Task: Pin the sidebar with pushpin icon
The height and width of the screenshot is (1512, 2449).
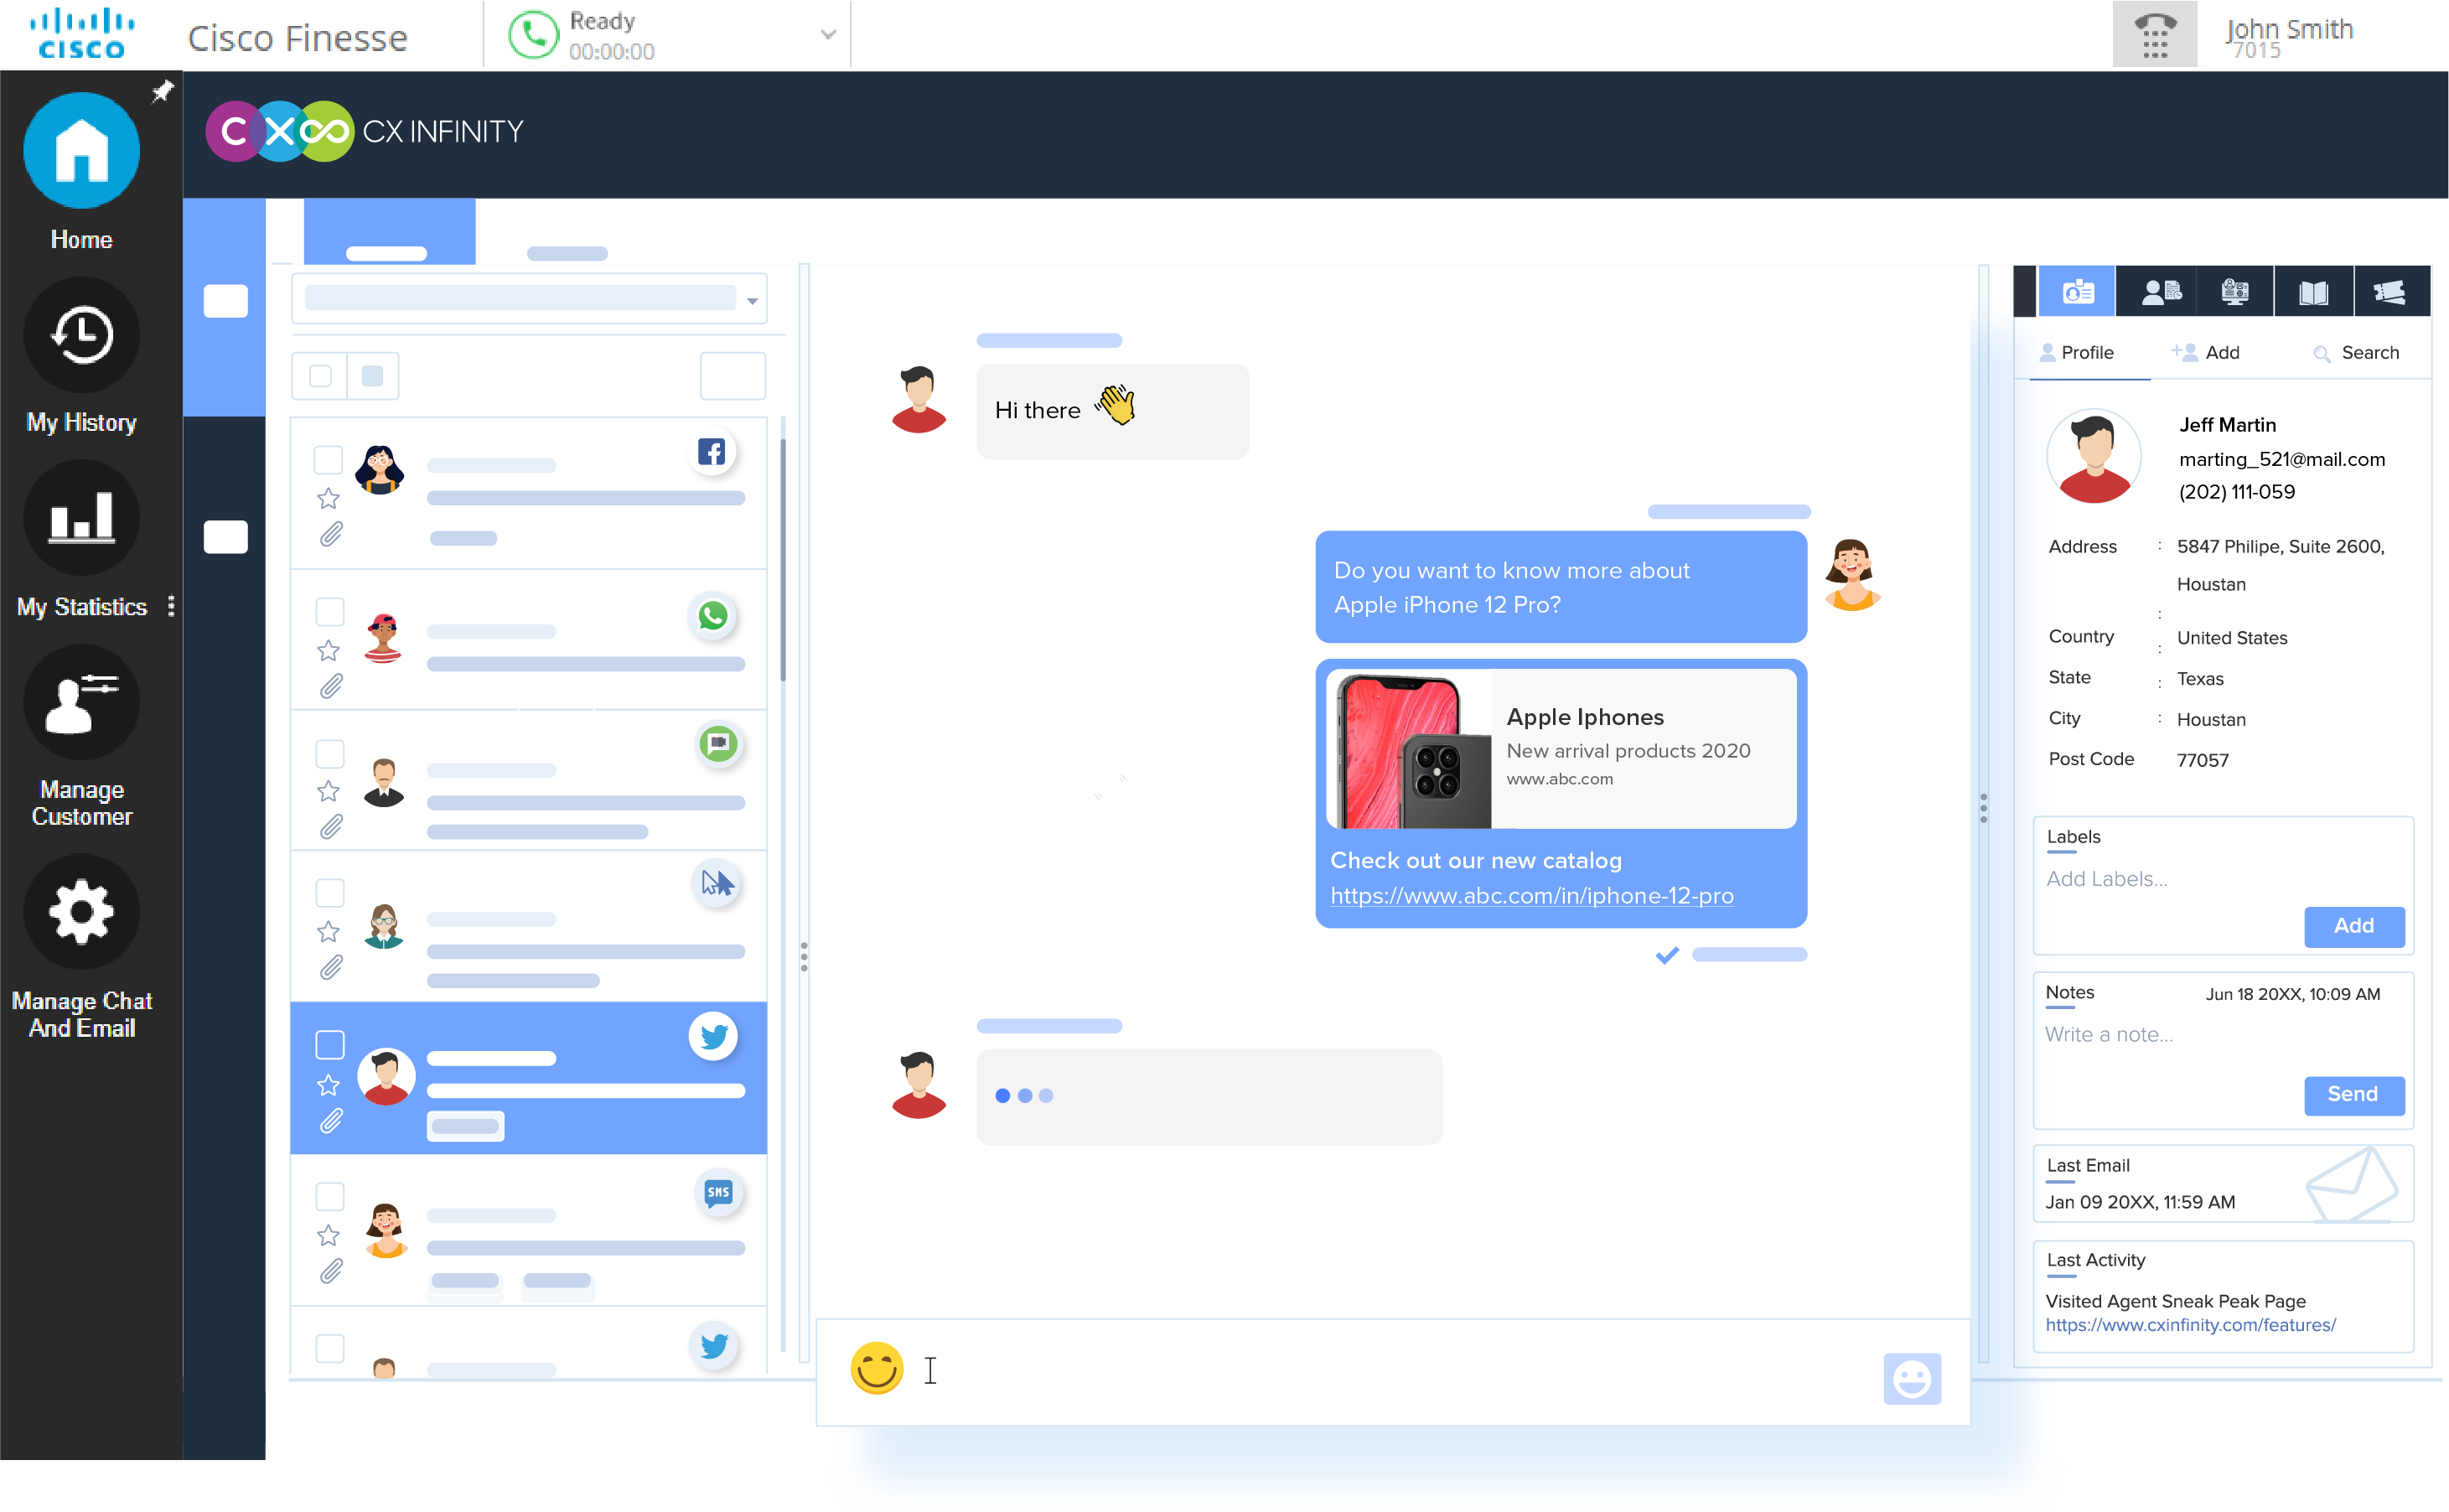Action: (x=162, y=92)
